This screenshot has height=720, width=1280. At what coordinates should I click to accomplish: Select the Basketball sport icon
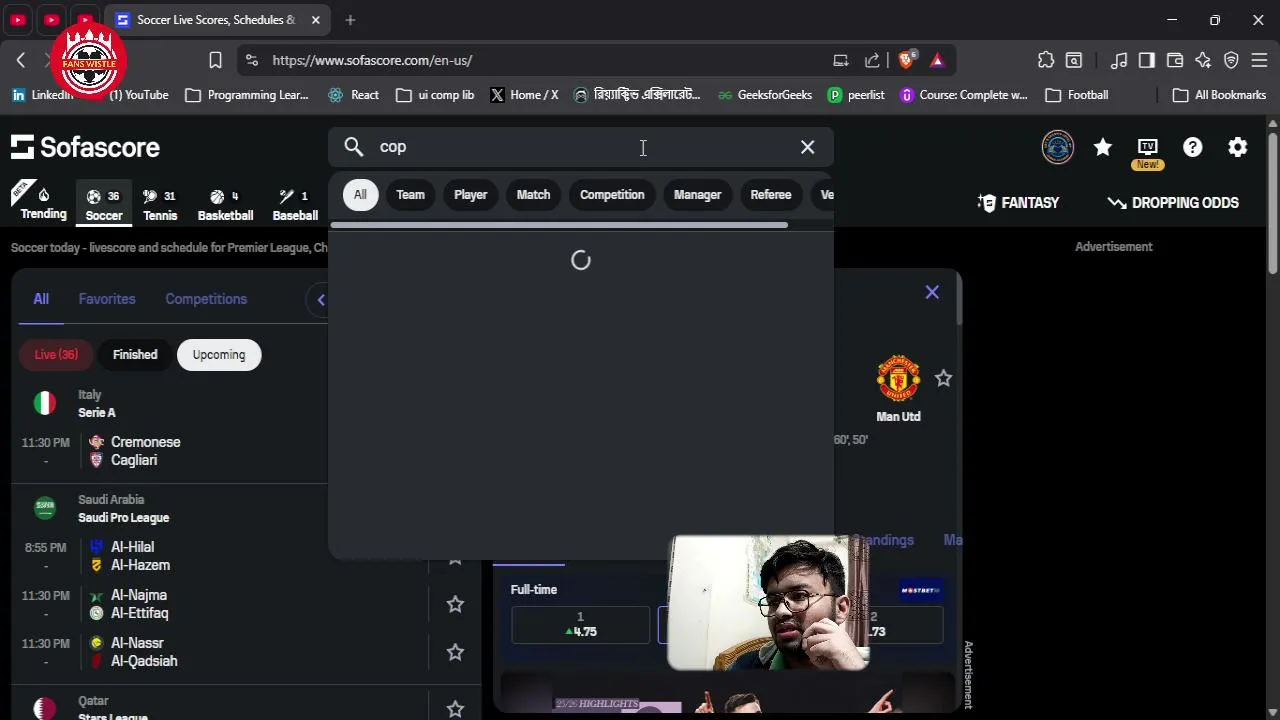[x=225, y=204]
